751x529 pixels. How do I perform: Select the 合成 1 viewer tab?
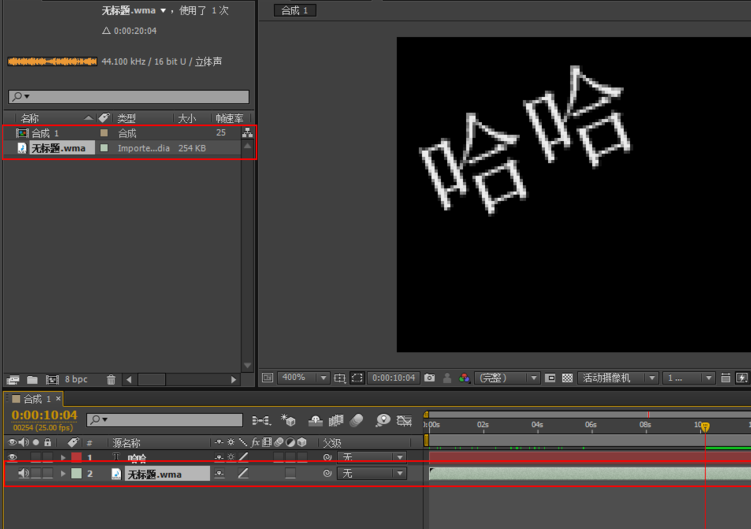coord(295,10)
